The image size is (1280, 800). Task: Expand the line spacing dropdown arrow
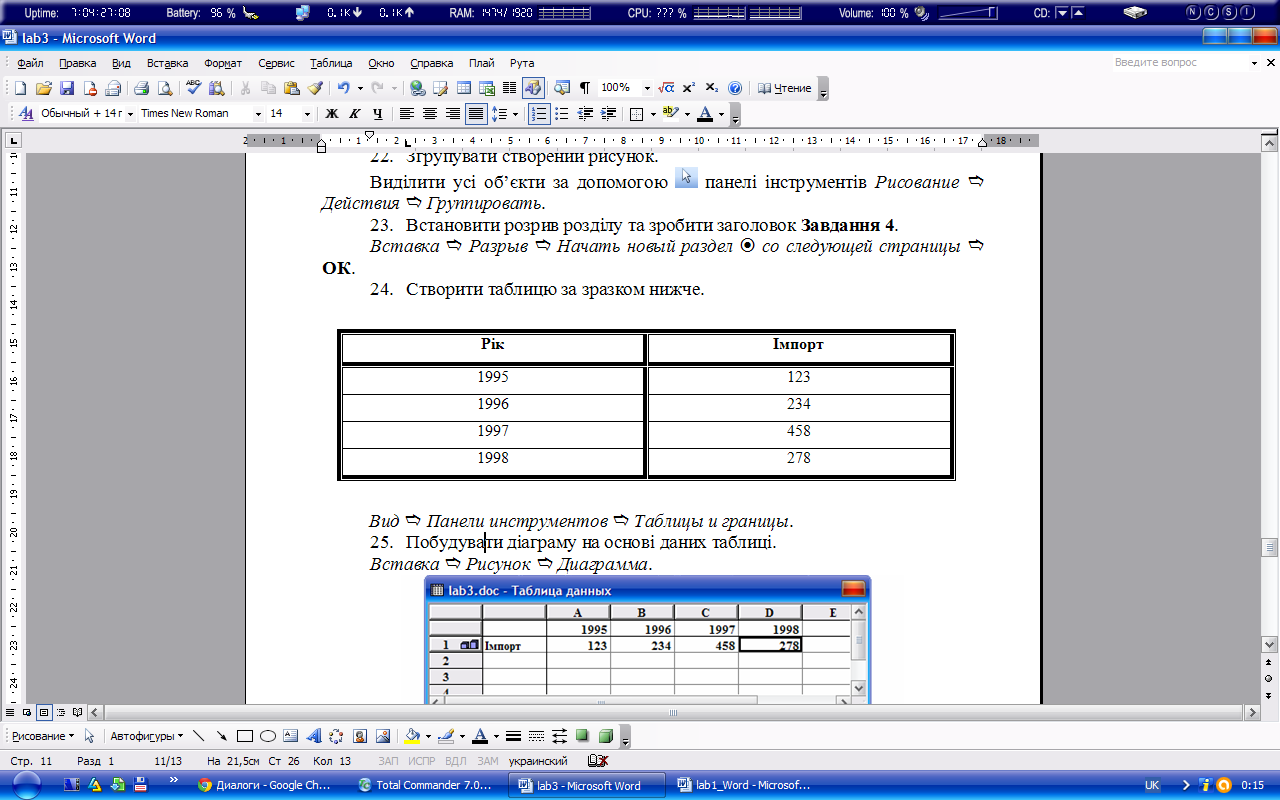click(x=515, y=114)
